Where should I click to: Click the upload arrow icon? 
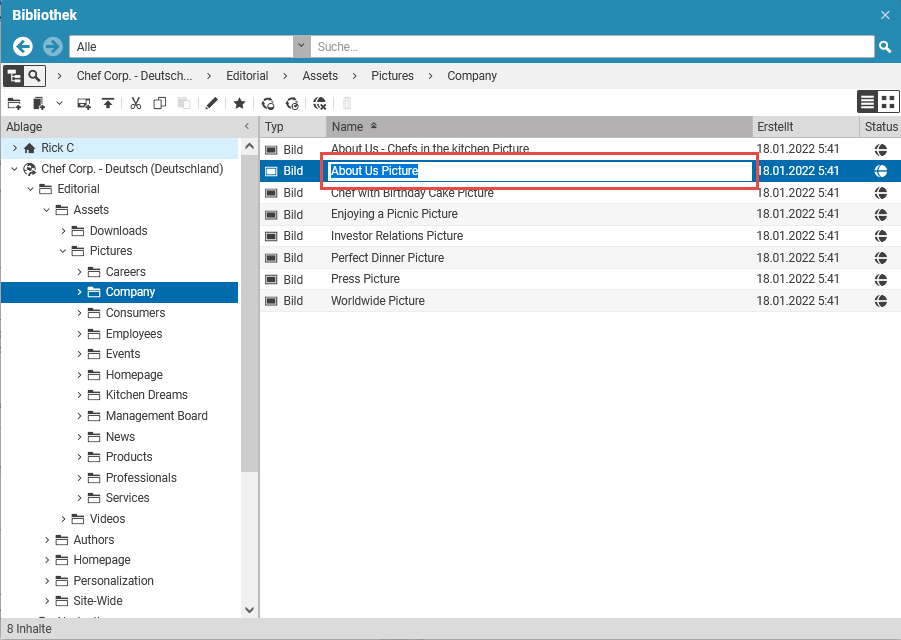coord(108,103)
